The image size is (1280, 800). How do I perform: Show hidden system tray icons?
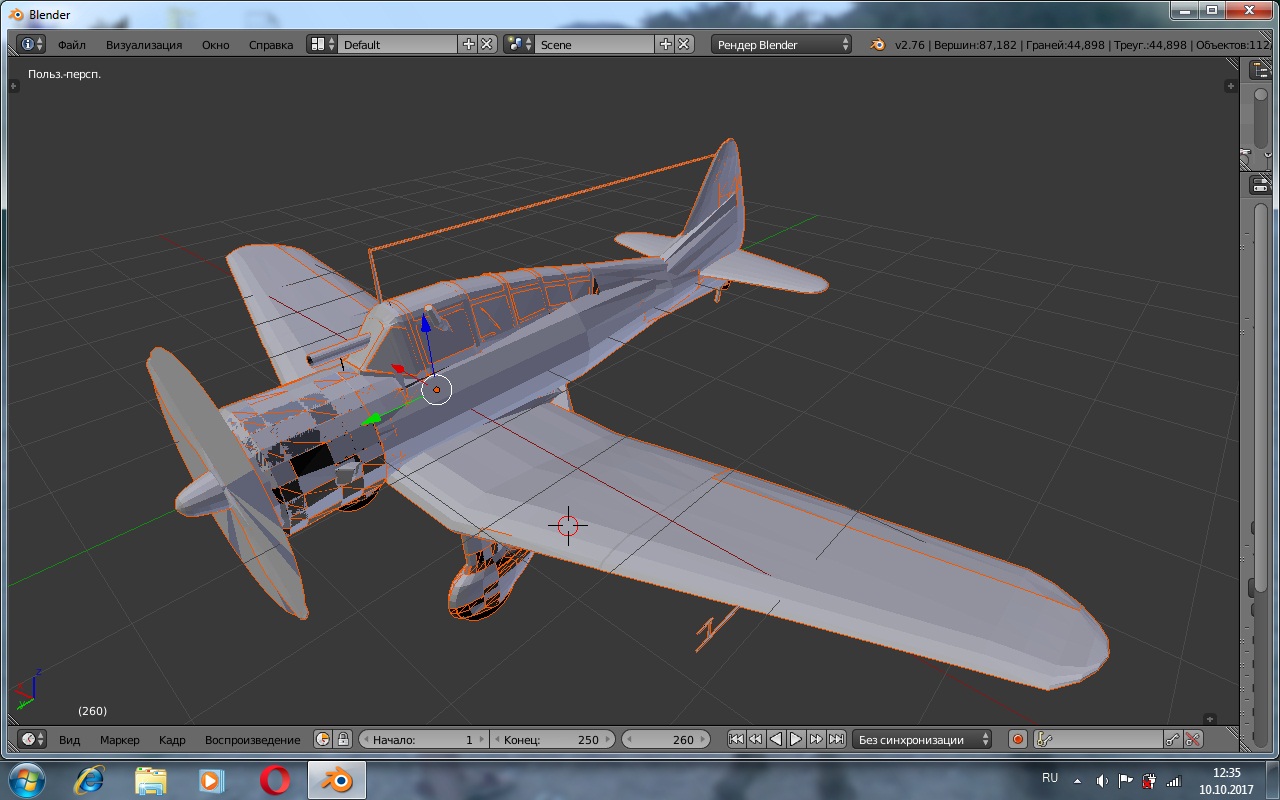point(1078,780)
